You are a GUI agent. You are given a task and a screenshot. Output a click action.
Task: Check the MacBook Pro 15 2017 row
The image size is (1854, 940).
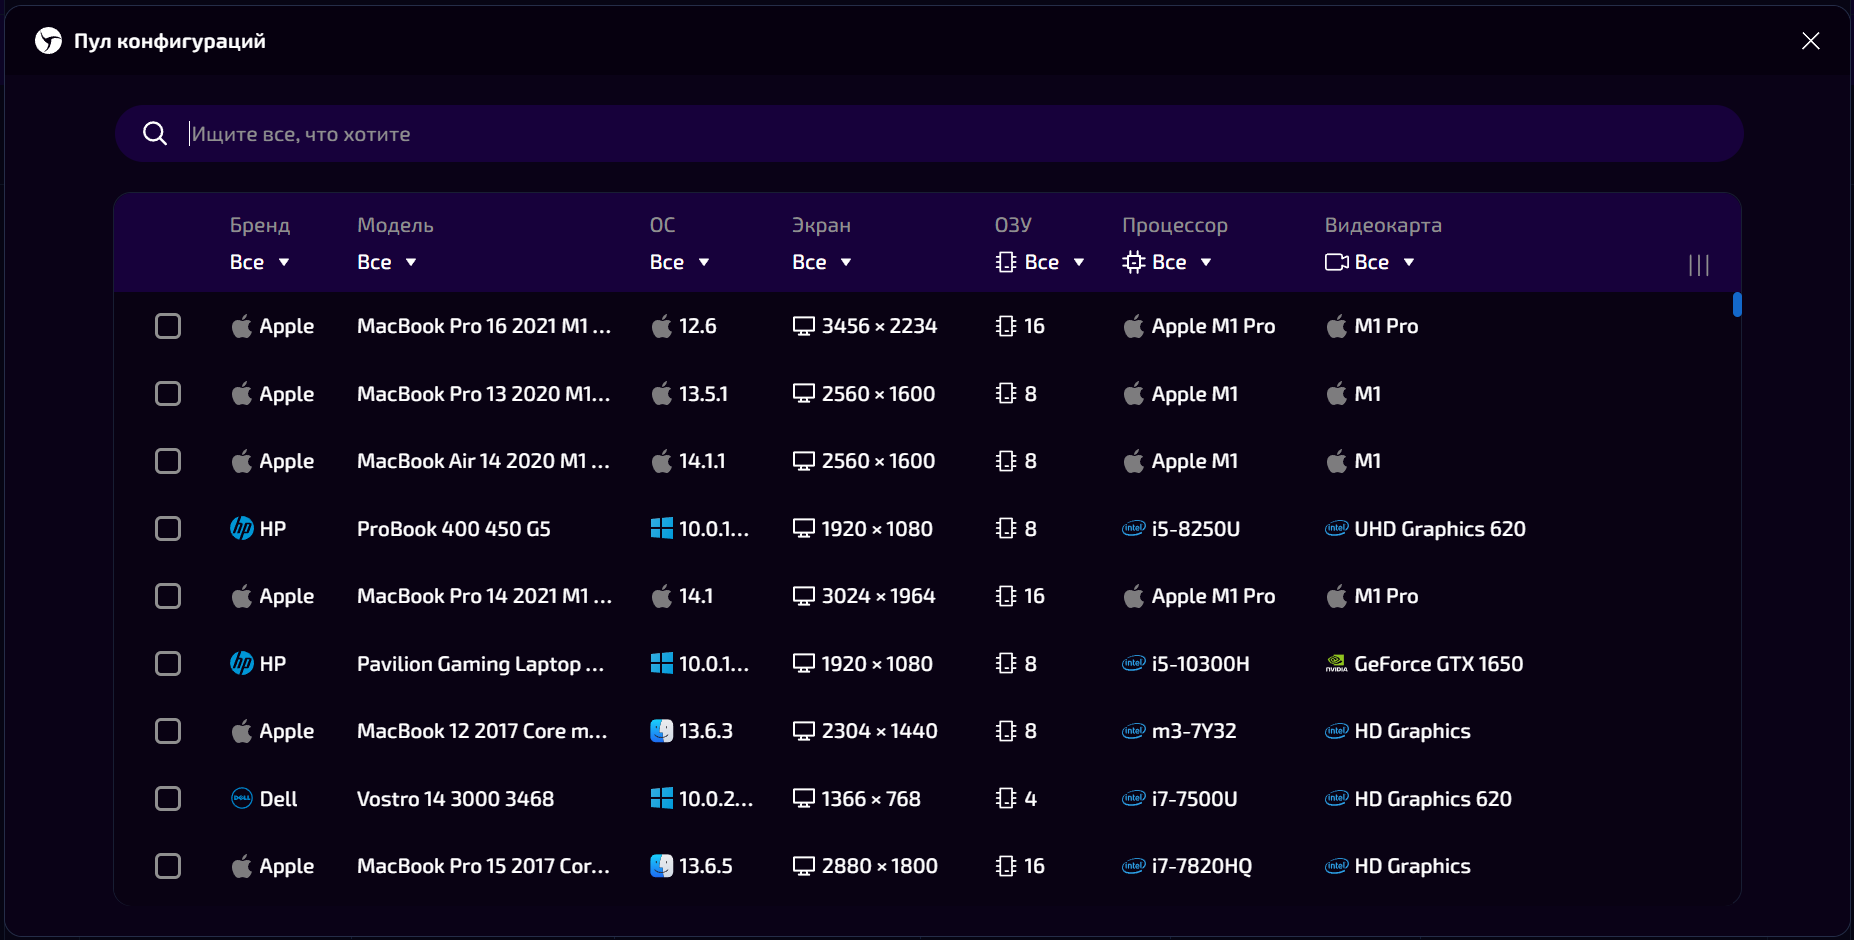pos(168,866)
